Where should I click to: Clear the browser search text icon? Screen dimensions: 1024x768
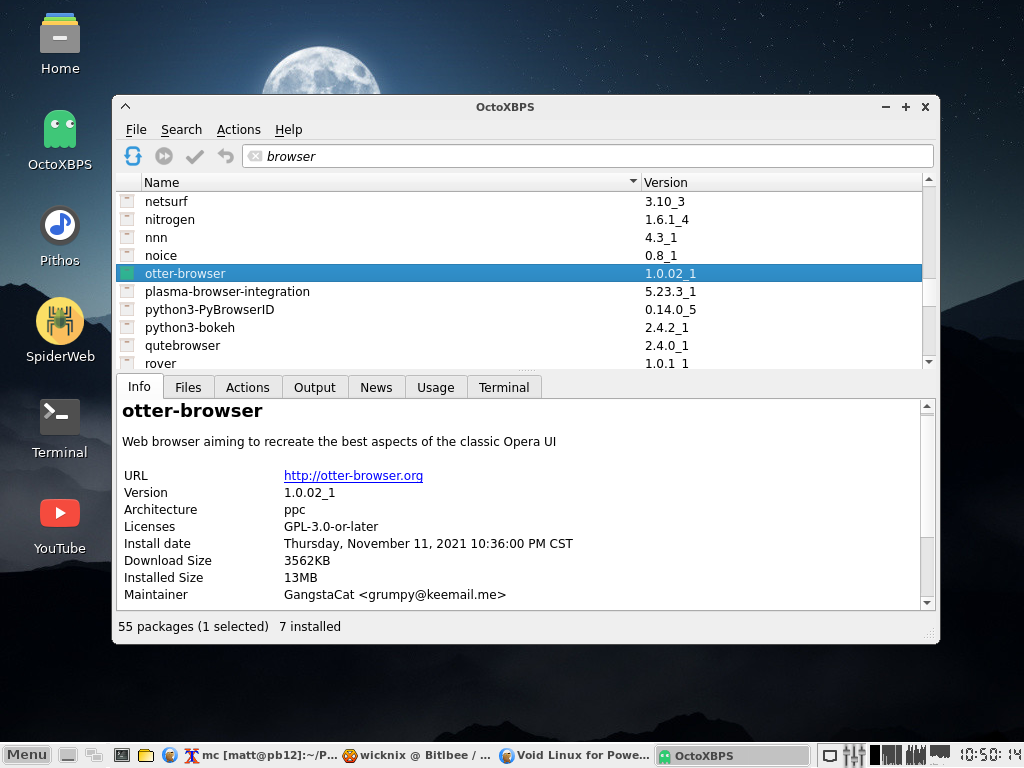[x=255, y=156]
